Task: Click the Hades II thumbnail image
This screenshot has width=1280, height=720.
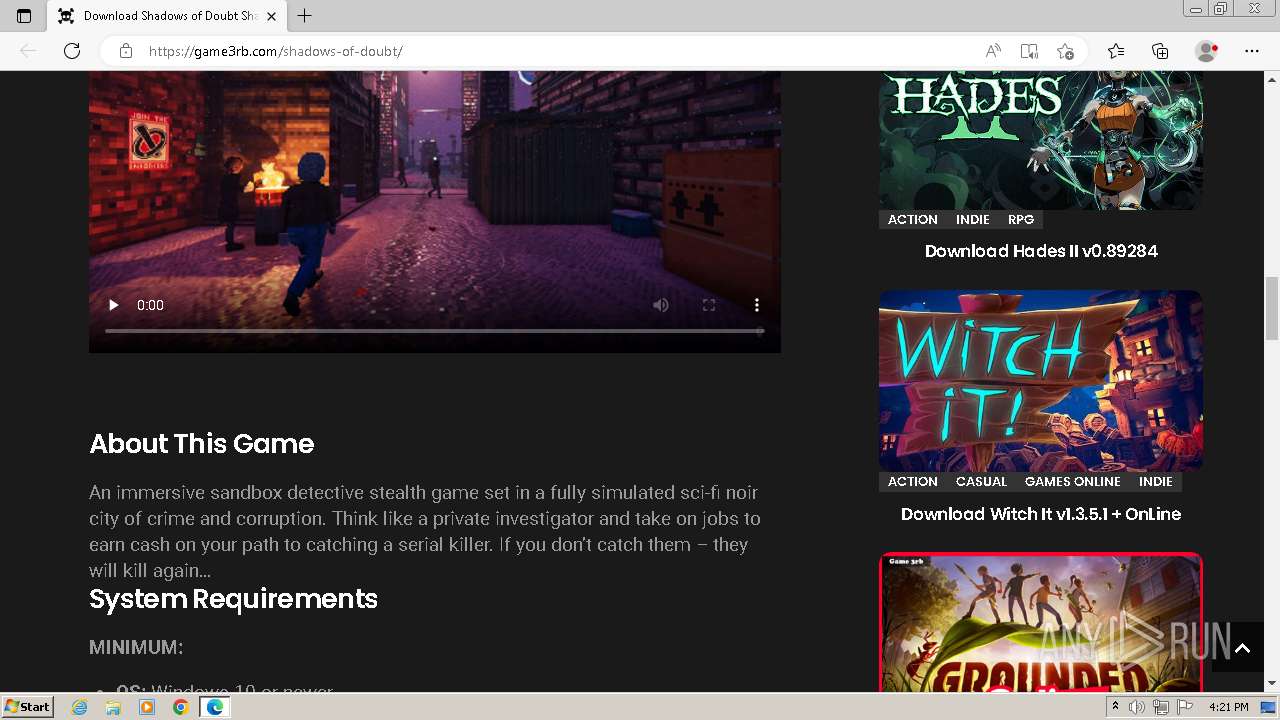Action: pyautogui.click(x=1041, y=140)
